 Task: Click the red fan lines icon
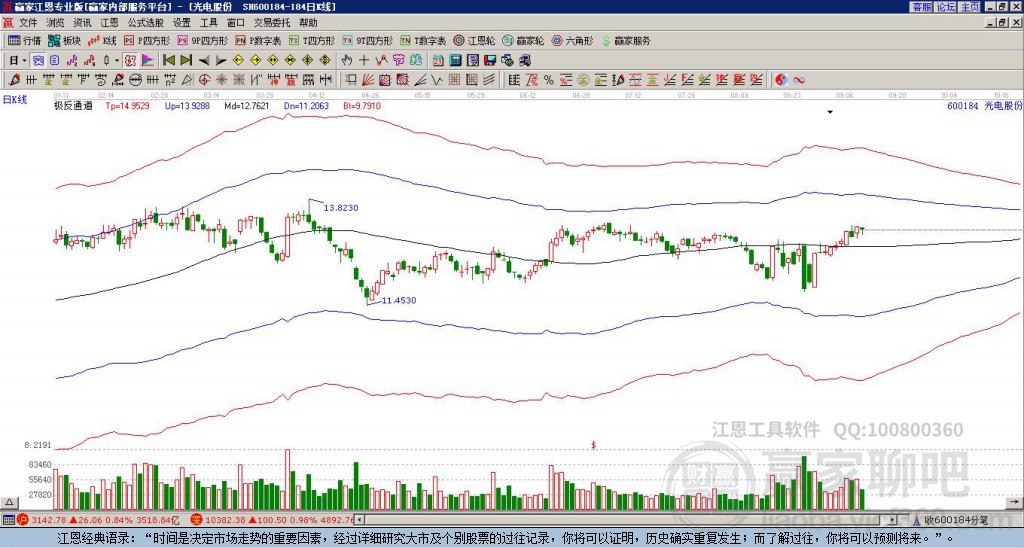coord(368,80)
